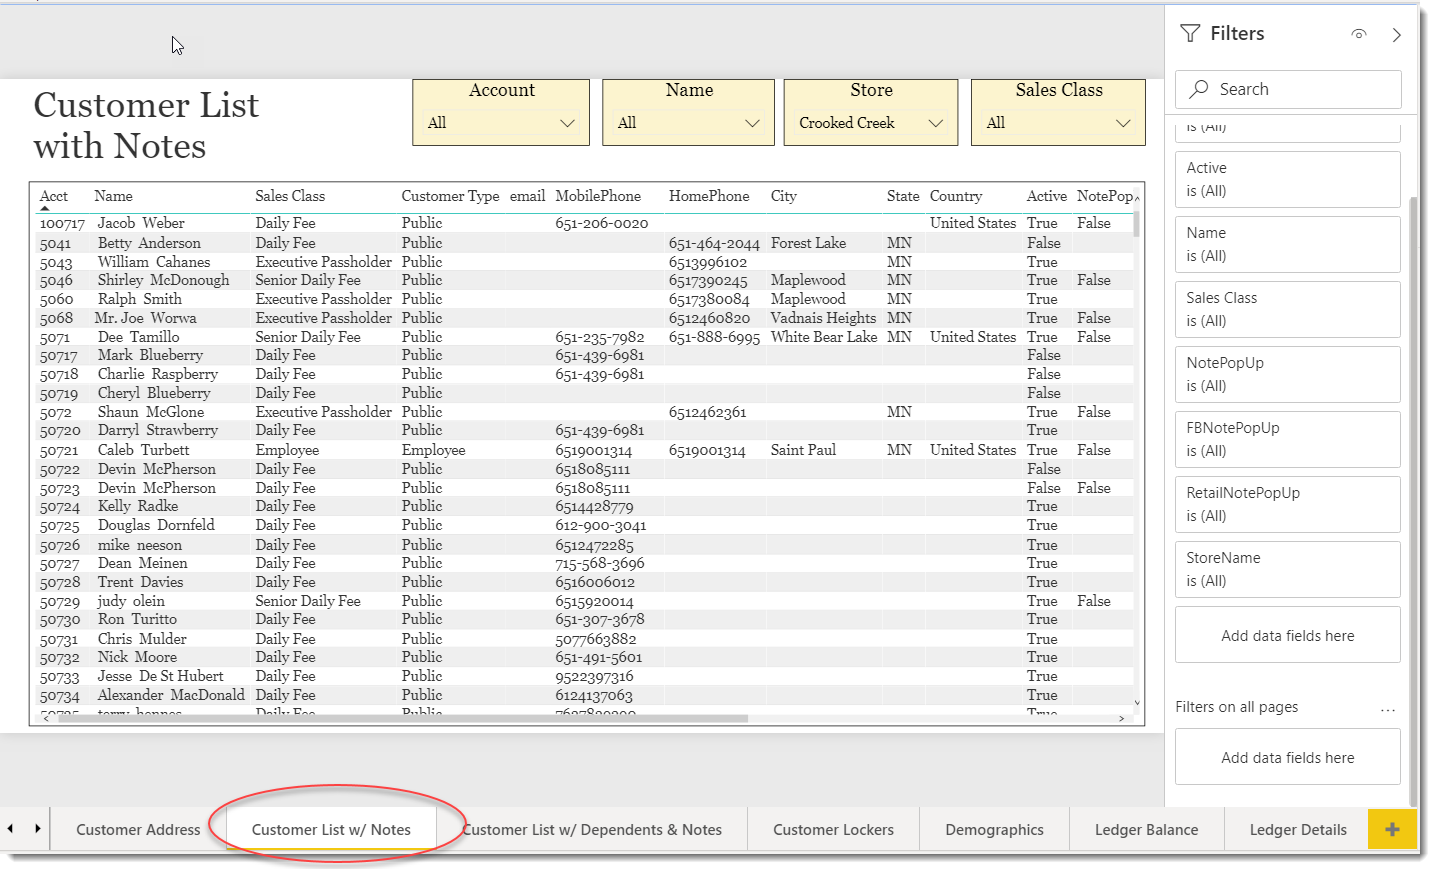
Task: Click the Alexander MacDonald name cell
Action: click(171, 695)
